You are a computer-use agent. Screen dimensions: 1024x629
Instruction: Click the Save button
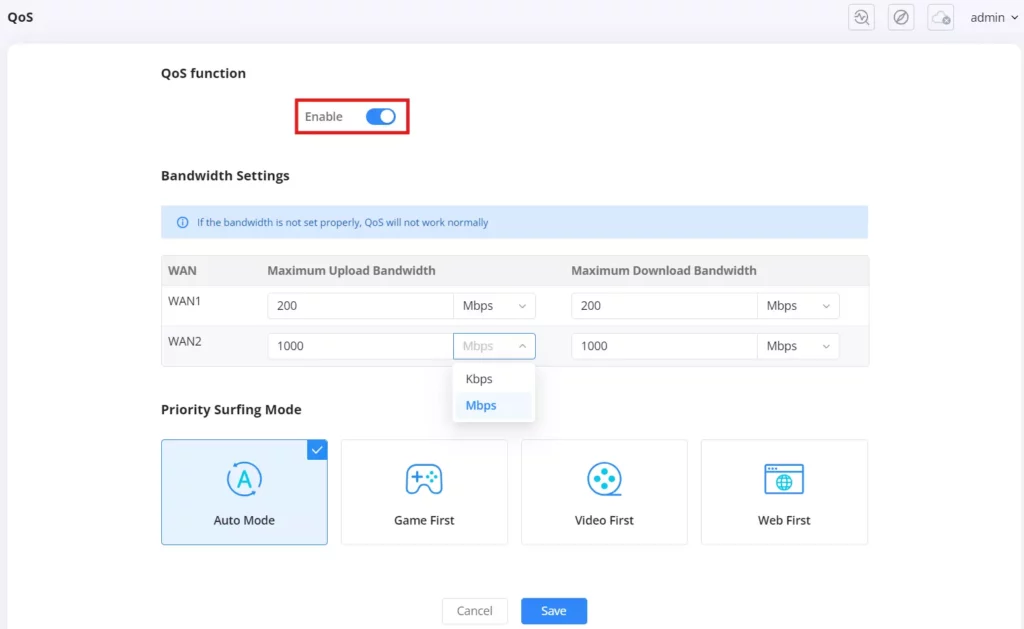point(554,611)
